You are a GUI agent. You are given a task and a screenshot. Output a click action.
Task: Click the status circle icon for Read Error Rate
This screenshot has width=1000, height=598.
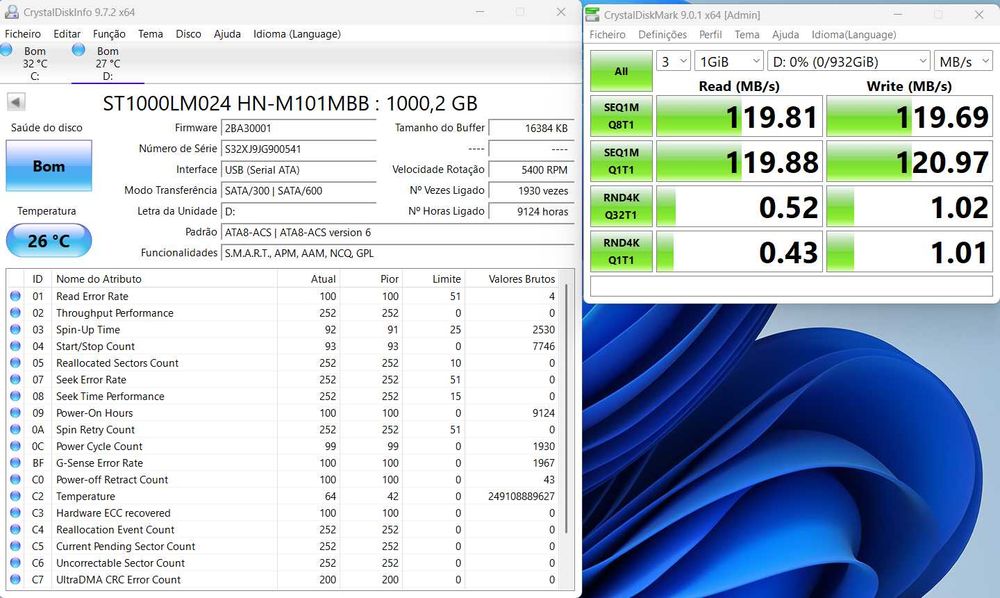pos(15,296)
